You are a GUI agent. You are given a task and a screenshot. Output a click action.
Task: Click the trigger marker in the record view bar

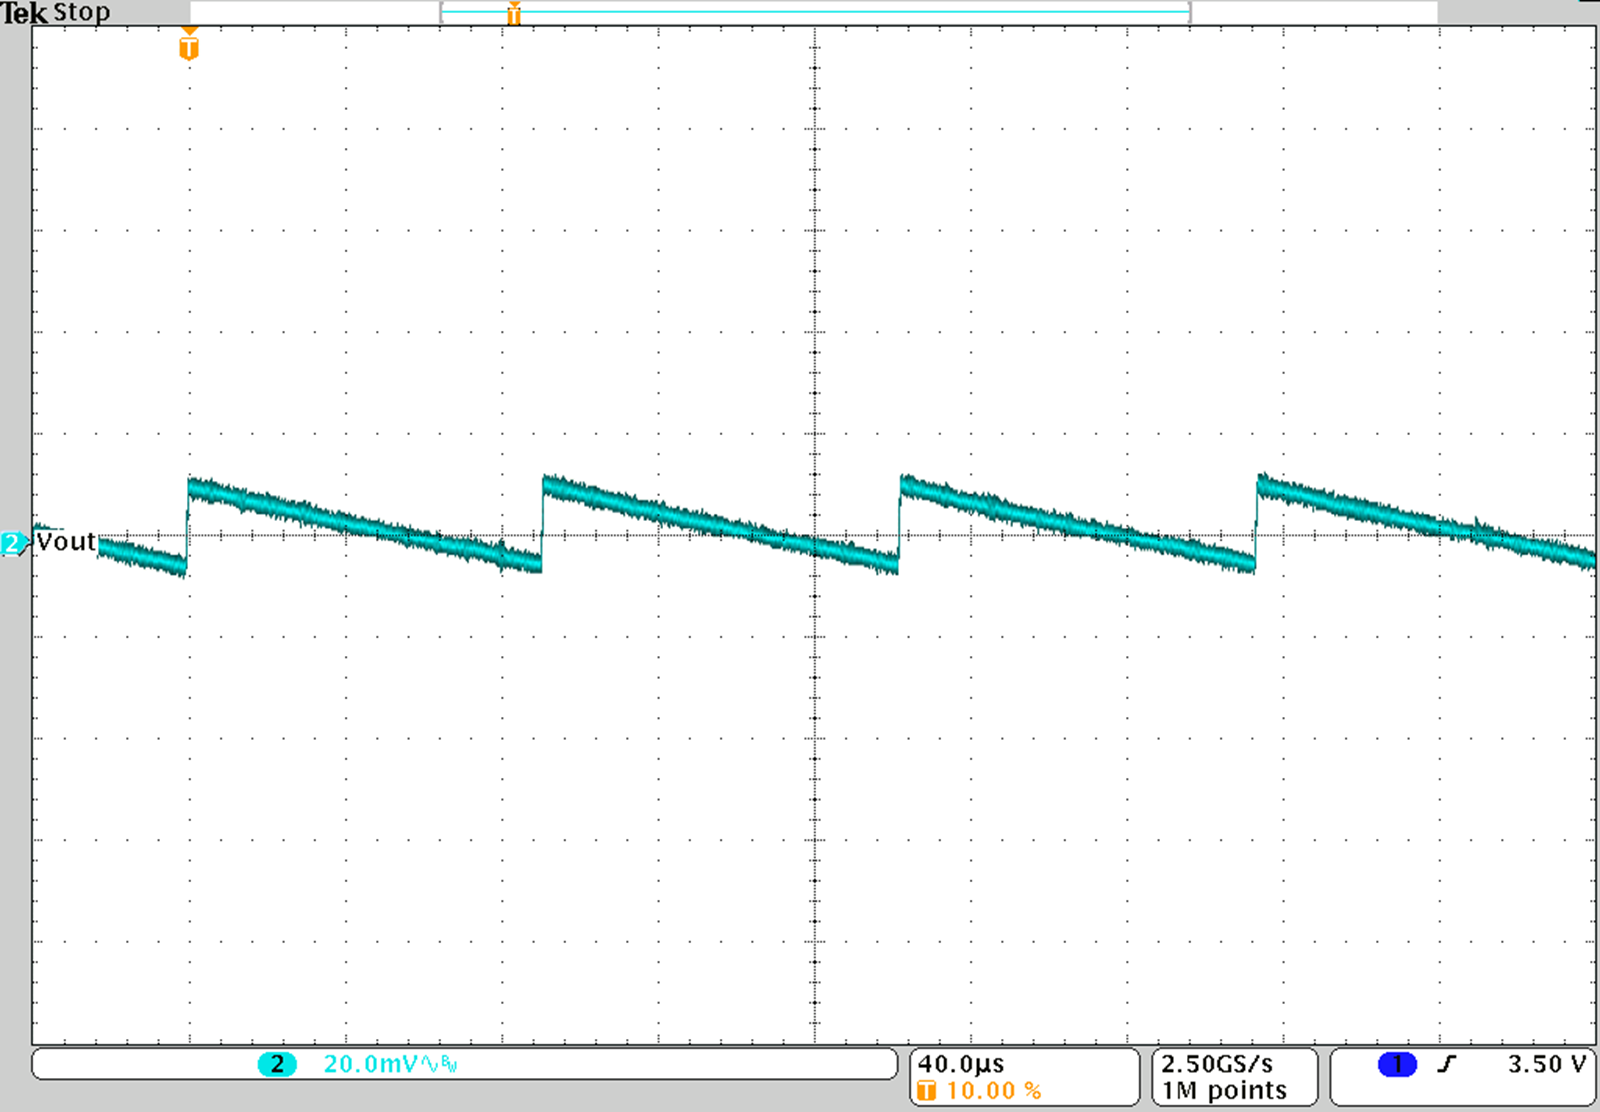click(514, 13)
